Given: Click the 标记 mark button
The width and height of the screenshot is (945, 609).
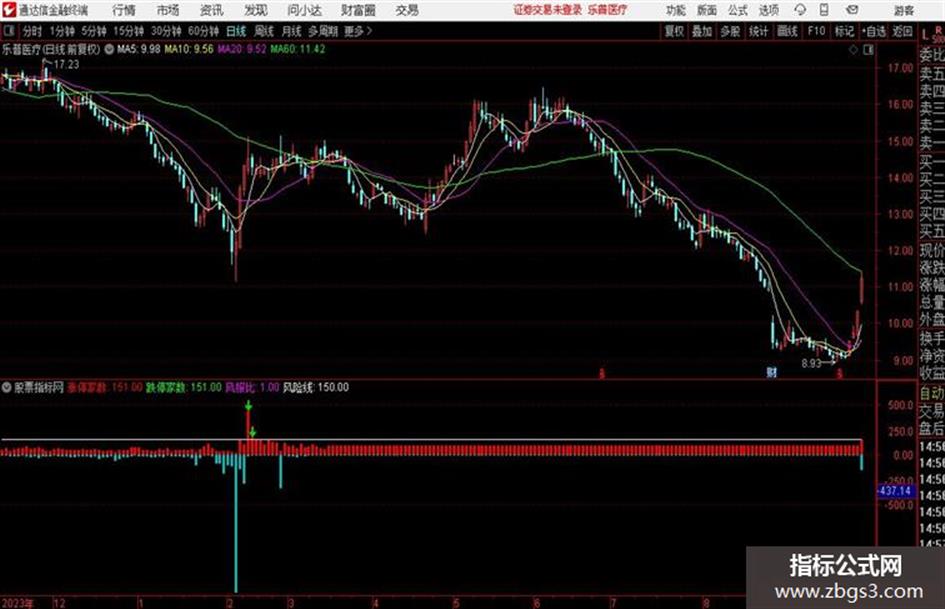Looking at the screenshot, I should (x=844, y=31).
